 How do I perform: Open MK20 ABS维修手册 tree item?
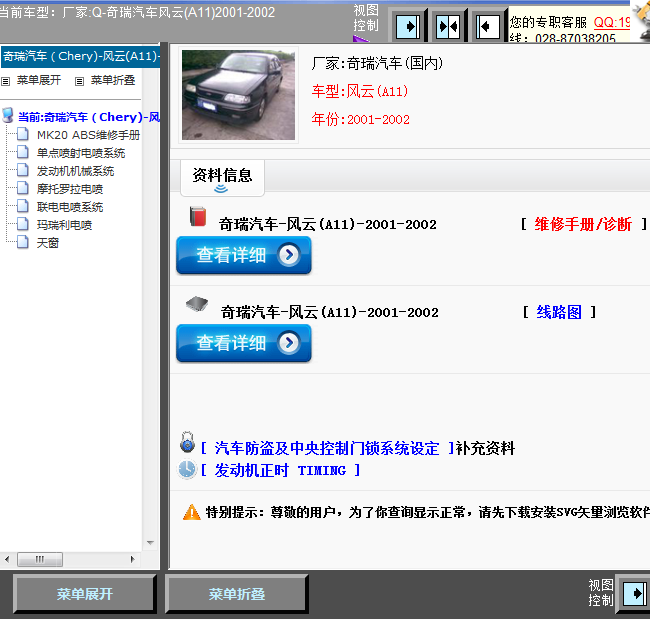click(x=88, y=135)
